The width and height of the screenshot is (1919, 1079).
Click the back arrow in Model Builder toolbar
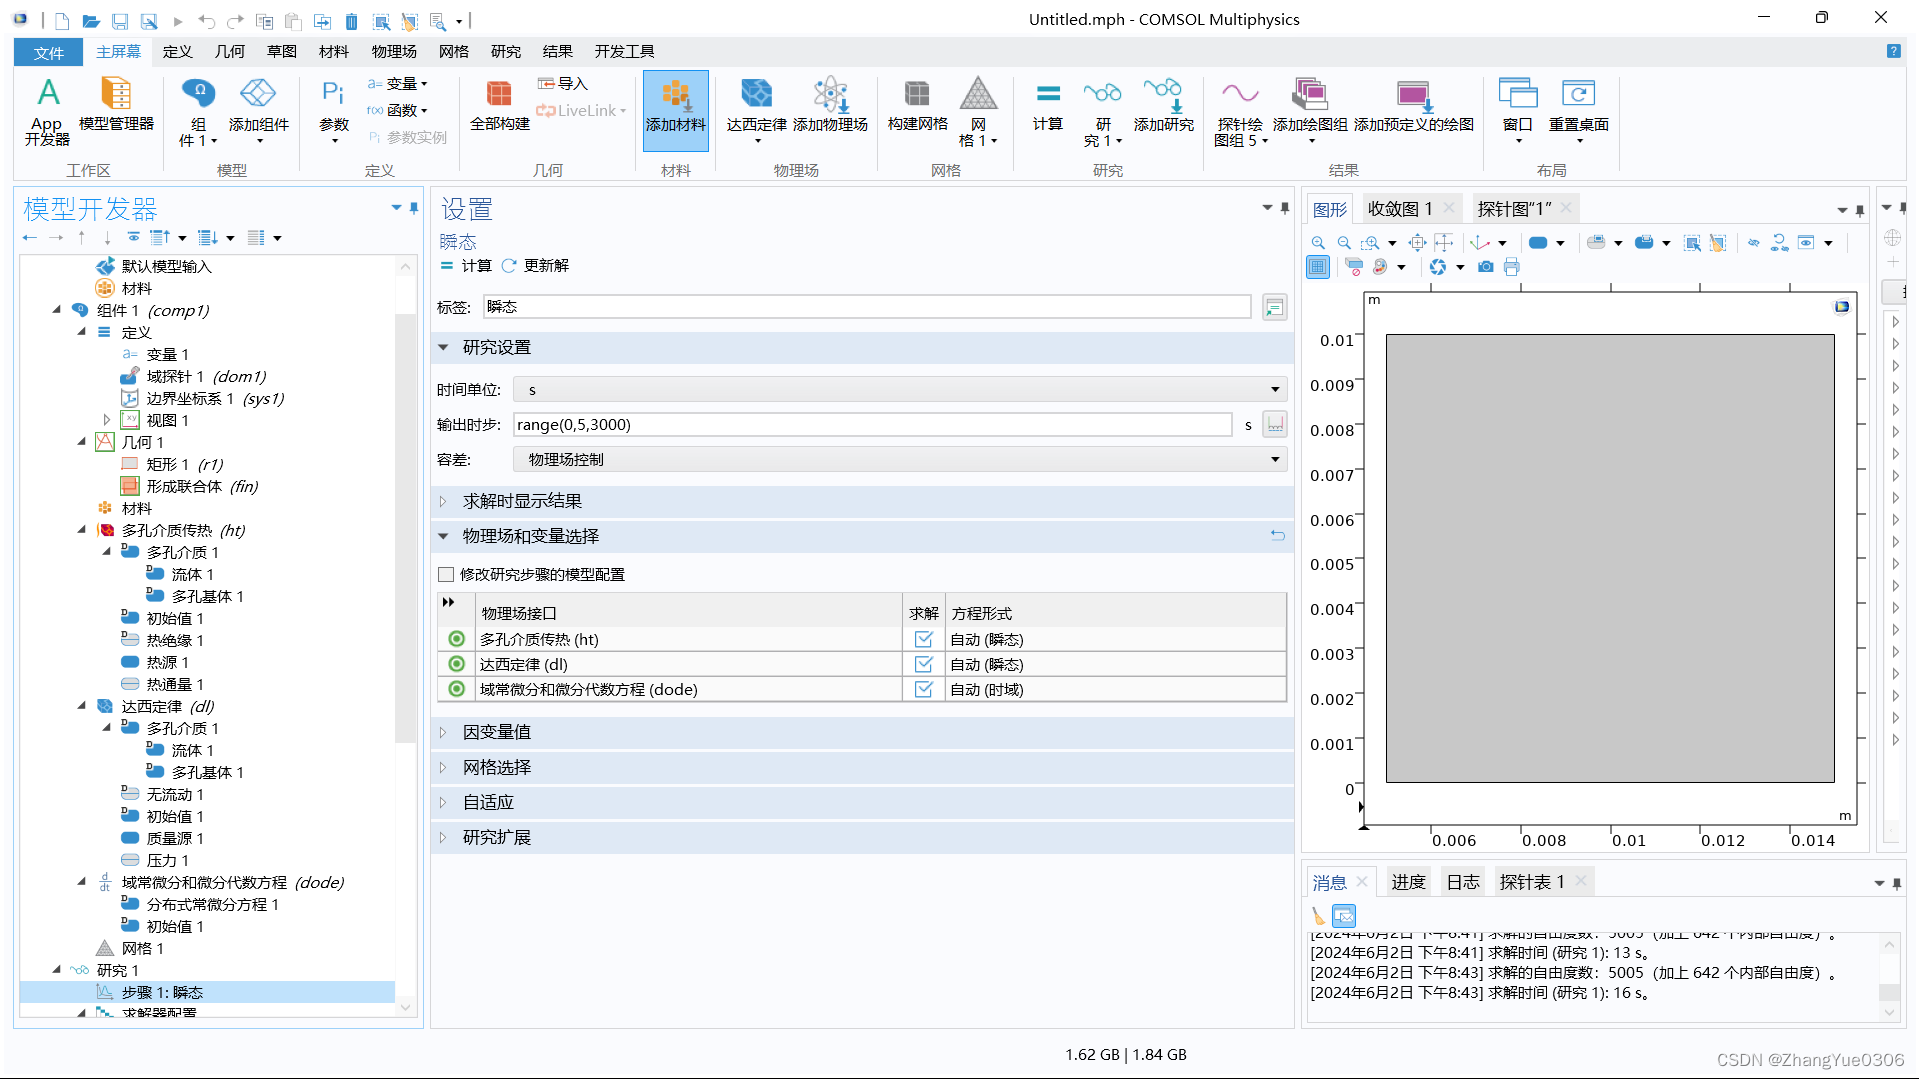29,238
